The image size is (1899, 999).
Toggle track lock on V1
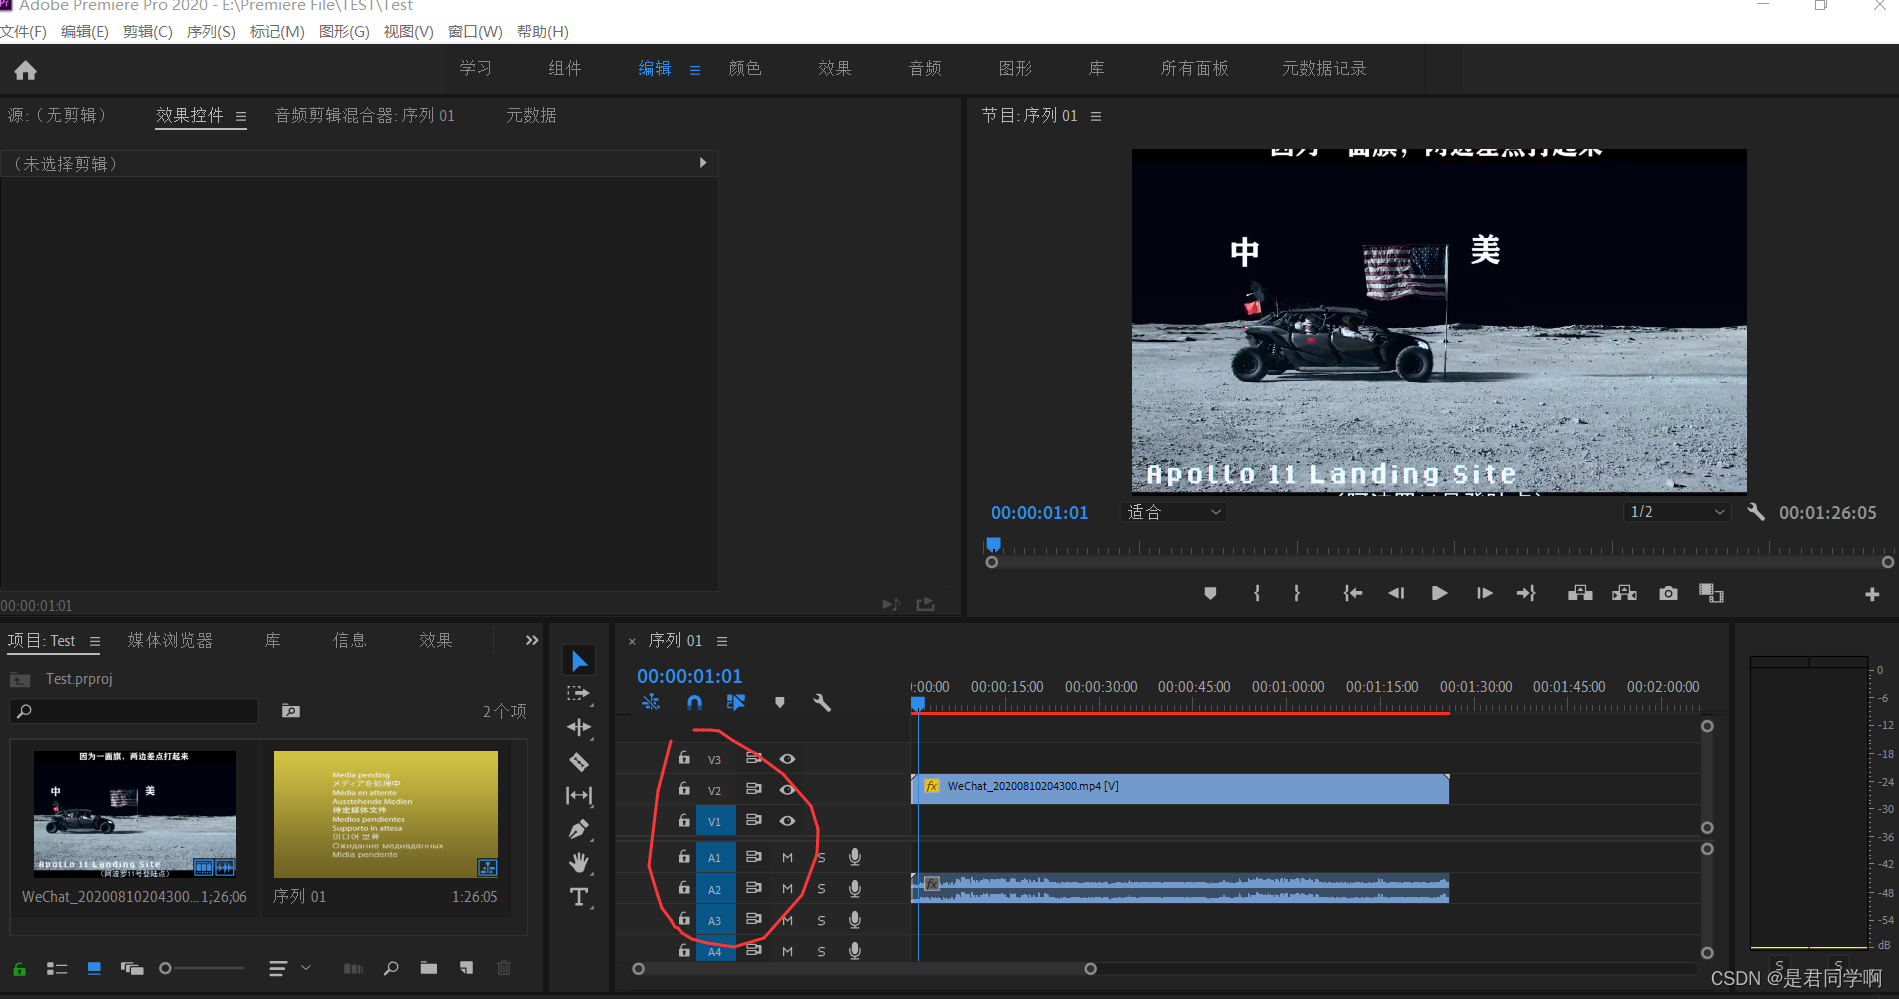tap(684, 820)
